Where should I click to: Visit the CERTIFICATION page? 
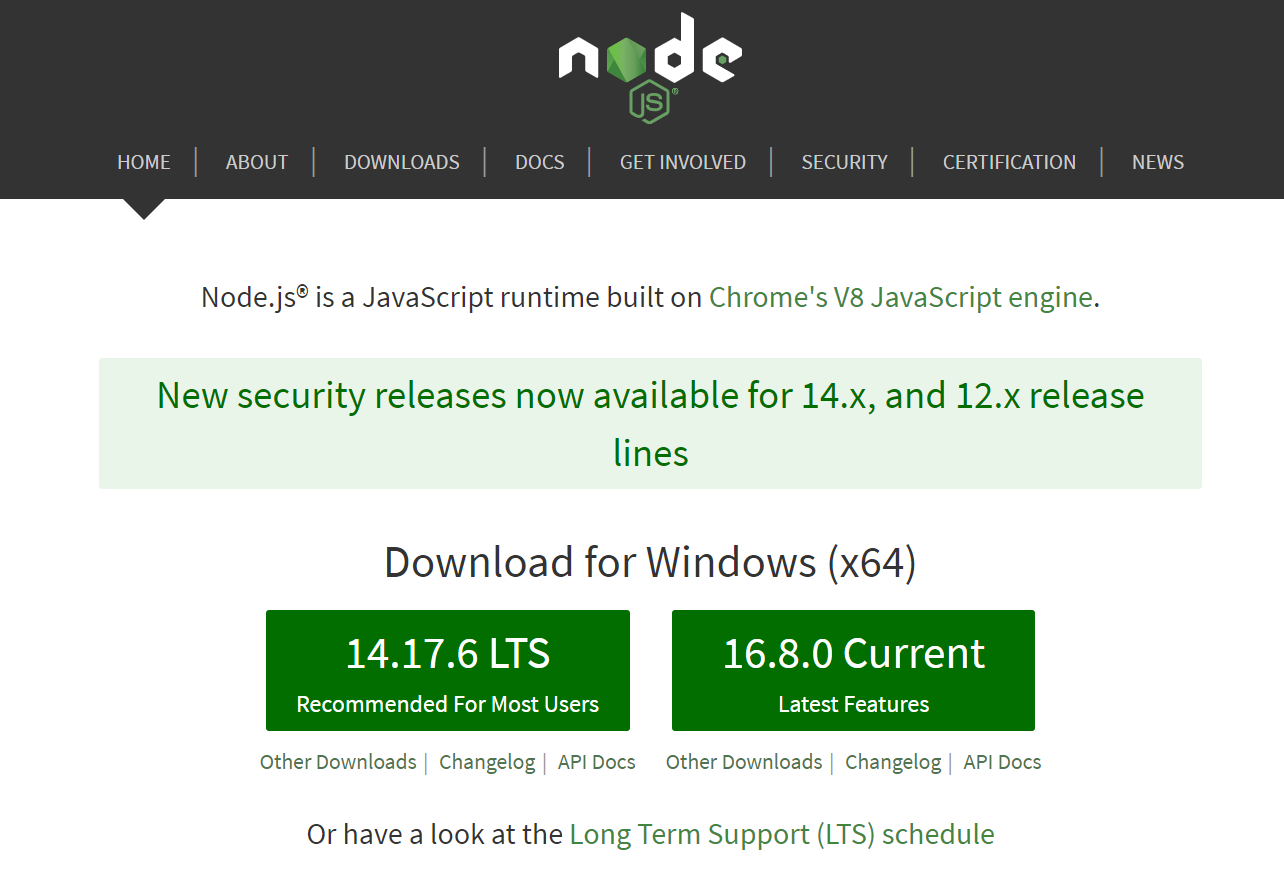click(x=1010, y=162)
